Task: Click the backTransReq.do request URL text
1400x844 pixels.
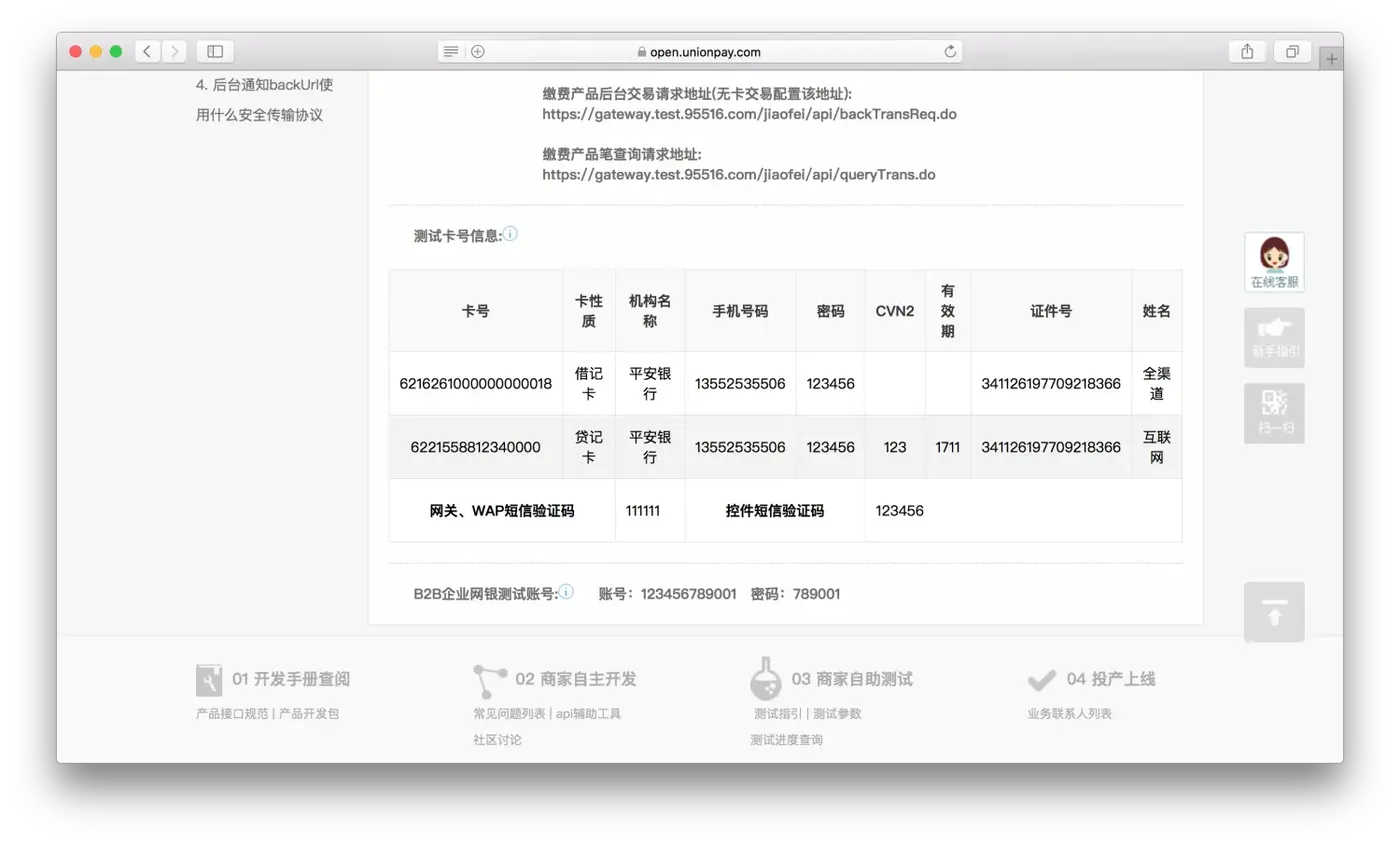Action: click(x=749, y=113)
